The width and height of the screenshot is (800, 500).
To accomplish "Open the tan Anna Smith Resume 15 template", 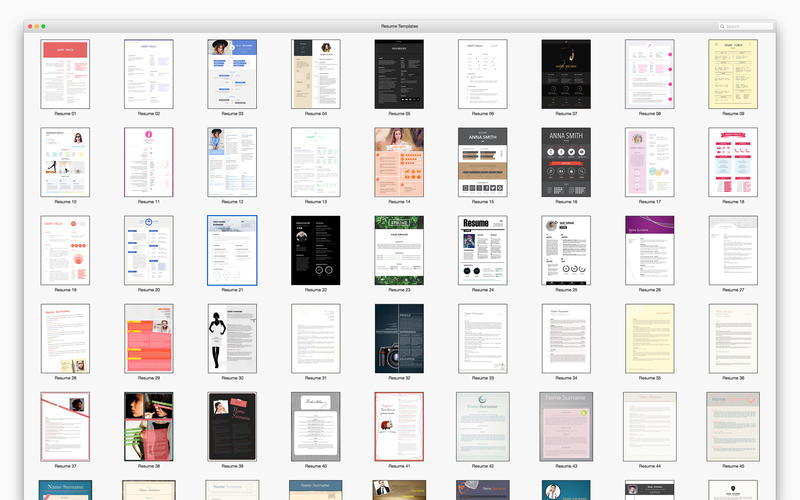I will 483,162.
